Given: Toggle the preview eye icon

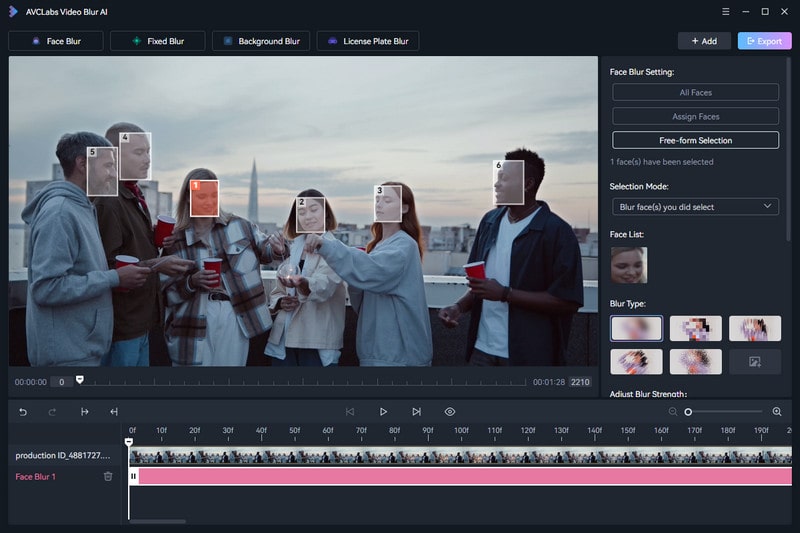Looking at the screenshot, I should tap(450, 411).
